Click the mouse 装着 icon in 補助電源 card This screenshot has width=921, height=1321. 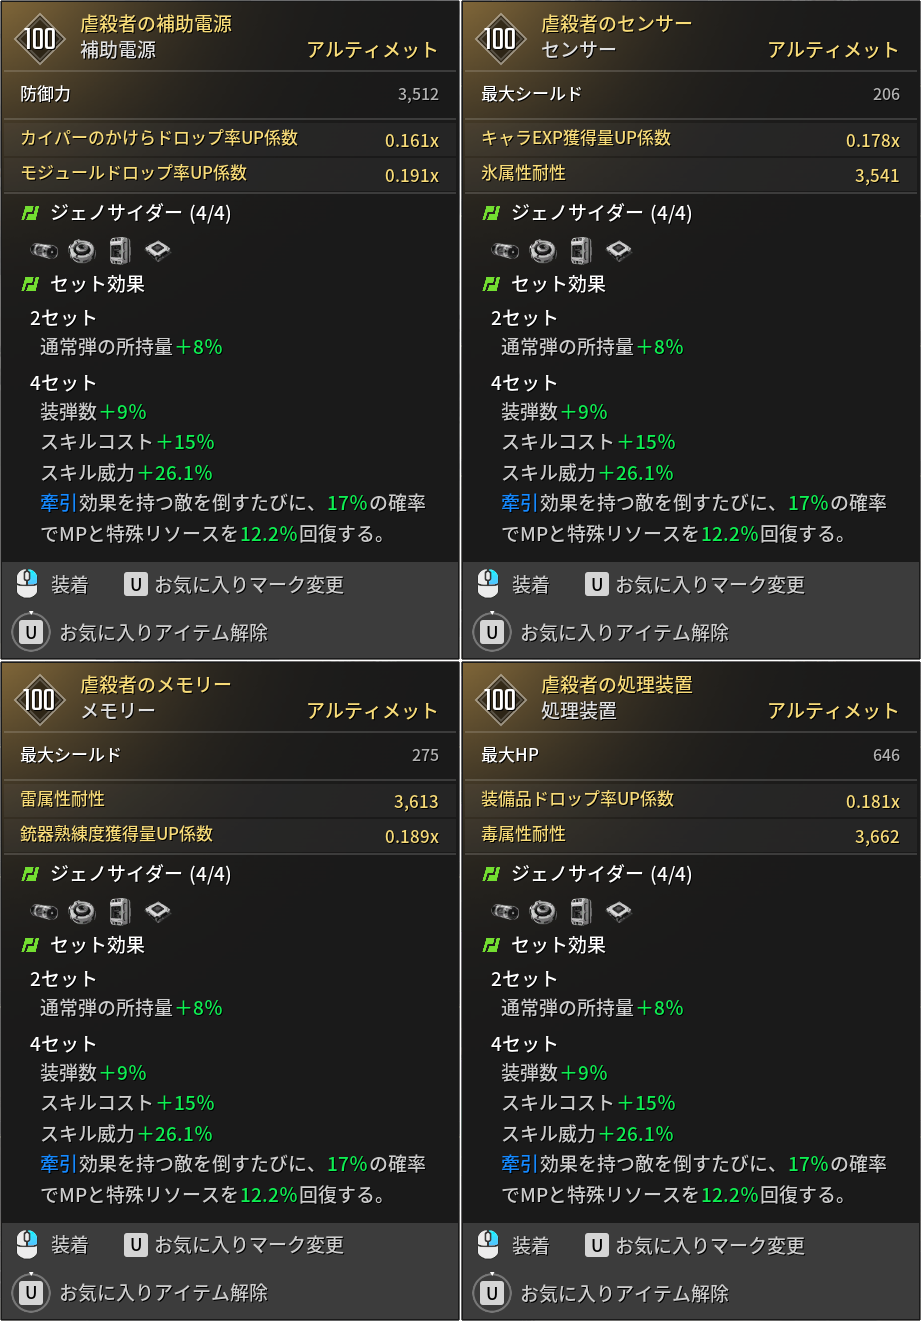point(27,584)
